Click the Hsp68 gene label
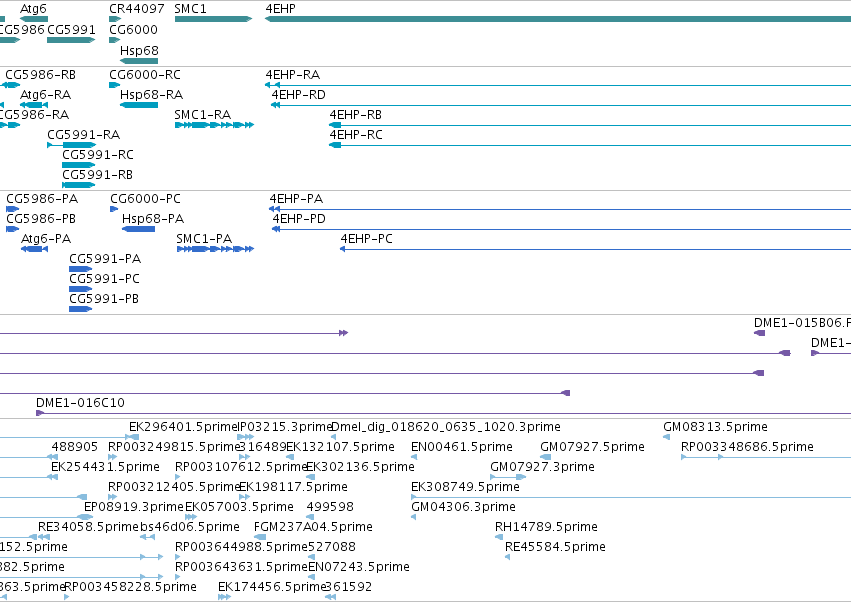The image size is (851, 602). [x=139, y=50]
